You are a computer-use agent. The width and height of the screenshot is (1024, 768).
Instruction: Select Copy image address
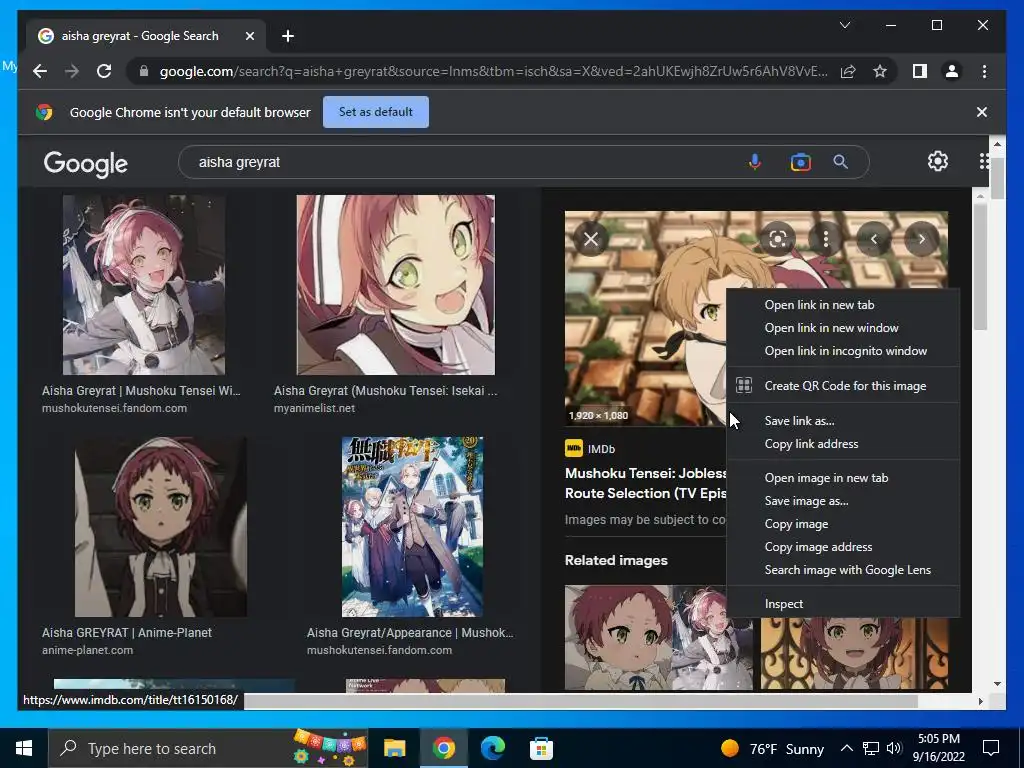pos(842,547)
